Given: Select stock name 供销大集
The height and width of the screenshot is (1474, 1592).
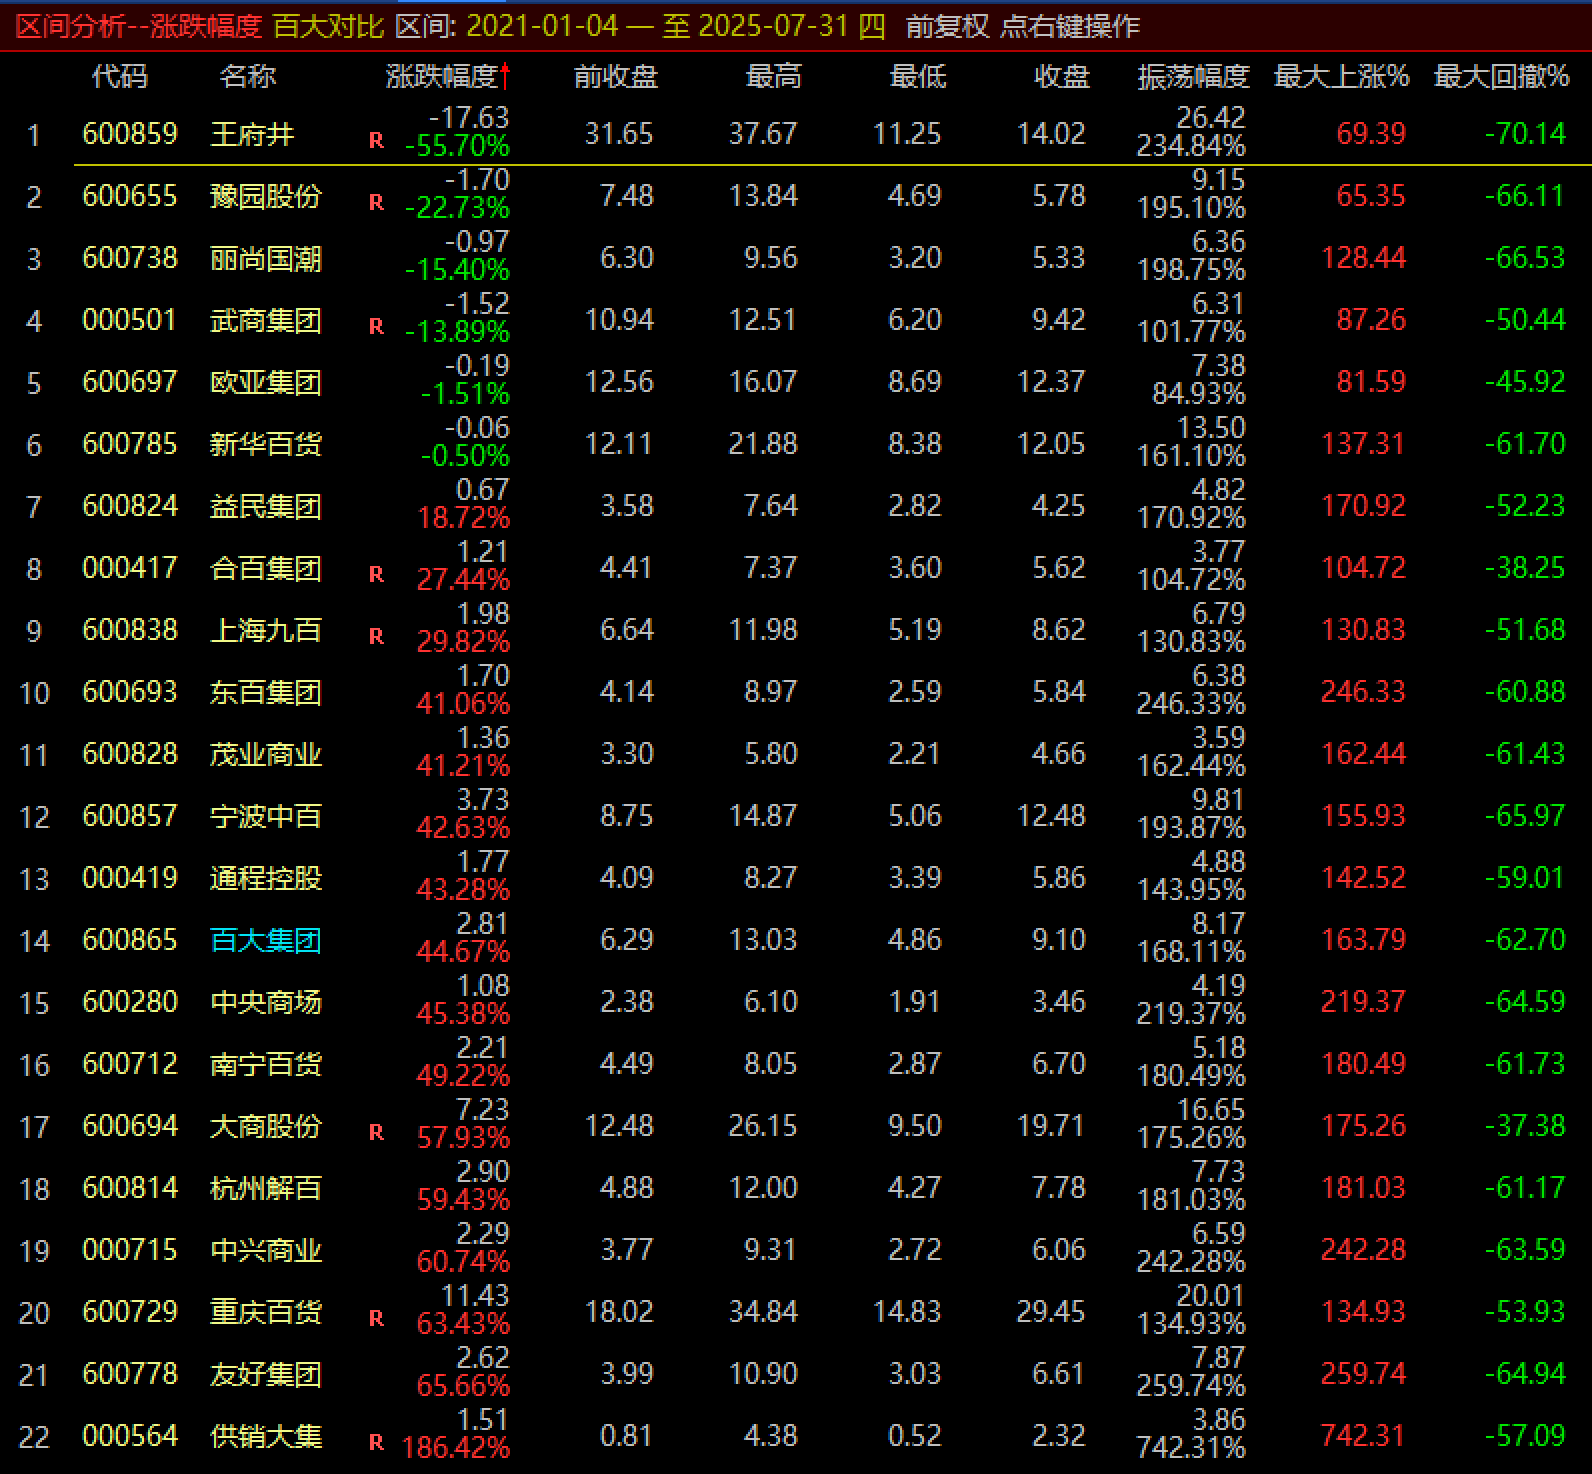Looking at the screenshot, I should [x=266, y=1436].
